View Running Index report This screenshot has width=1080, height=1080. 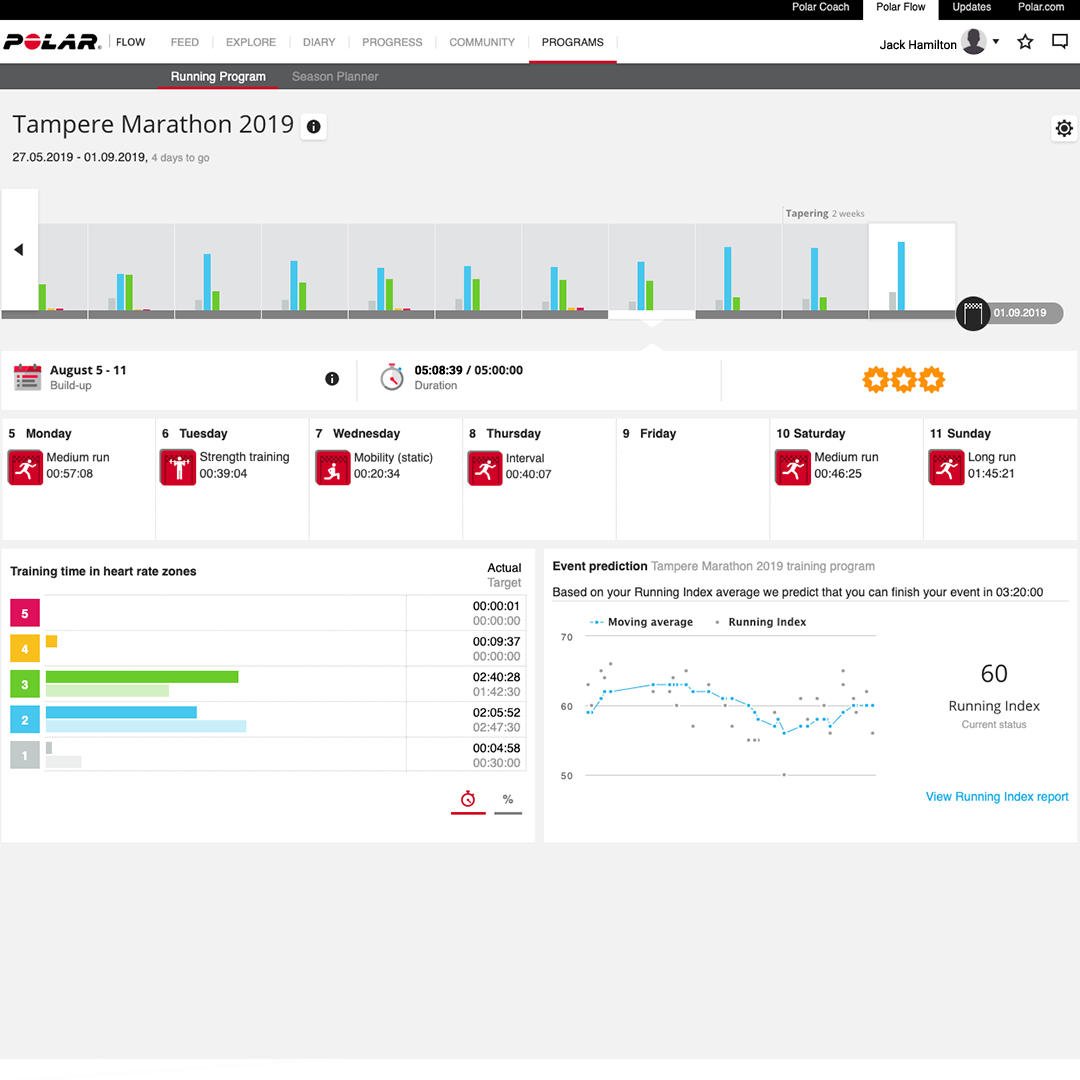point(997,797)
